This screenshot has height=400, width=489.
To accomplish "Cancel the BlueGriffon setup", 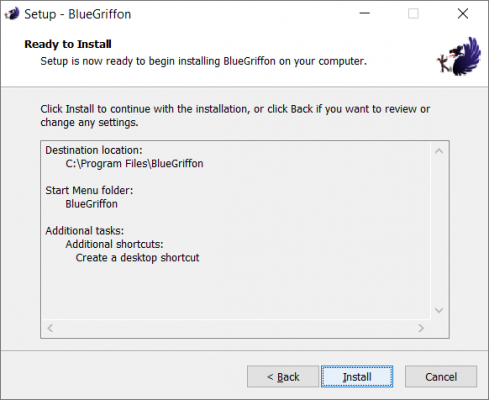I will 441,377.
